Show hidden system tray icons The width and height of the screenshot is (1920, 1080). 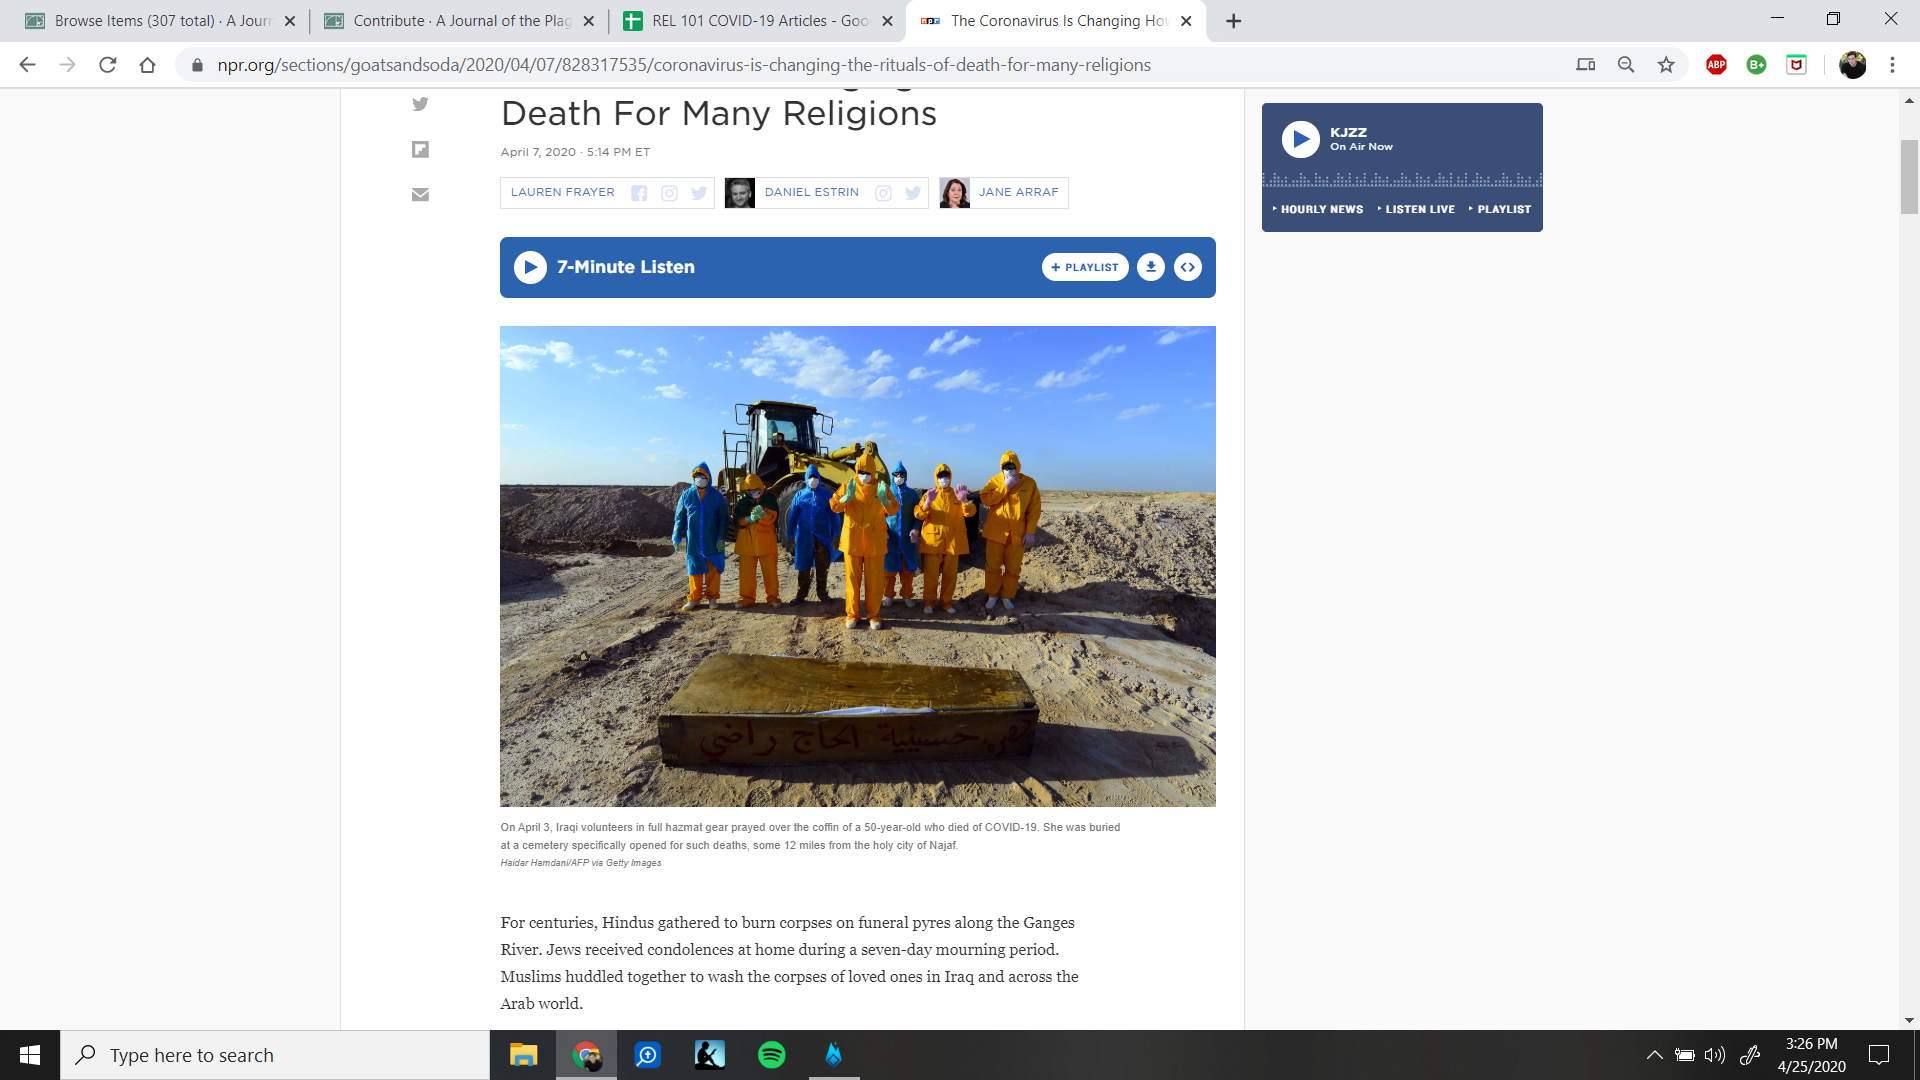tap(1654, 1055)
